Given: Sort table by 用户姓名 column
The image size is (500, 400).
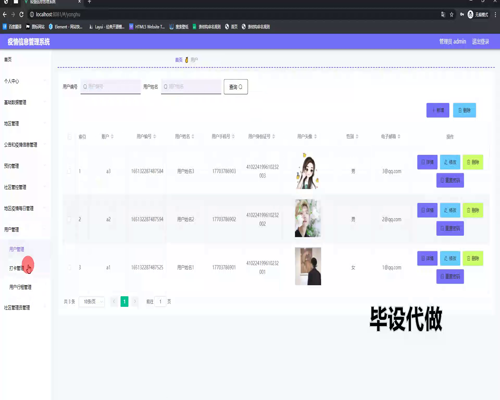Looking at the screenshot, I should tap(193, 136).
